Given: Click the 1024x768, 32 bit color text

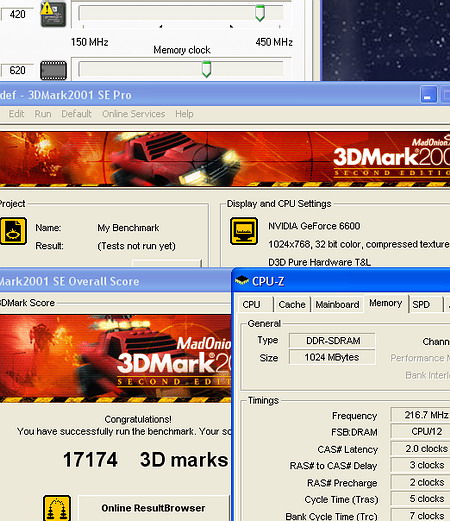Looking at the screenshot, I should point(359,244).
